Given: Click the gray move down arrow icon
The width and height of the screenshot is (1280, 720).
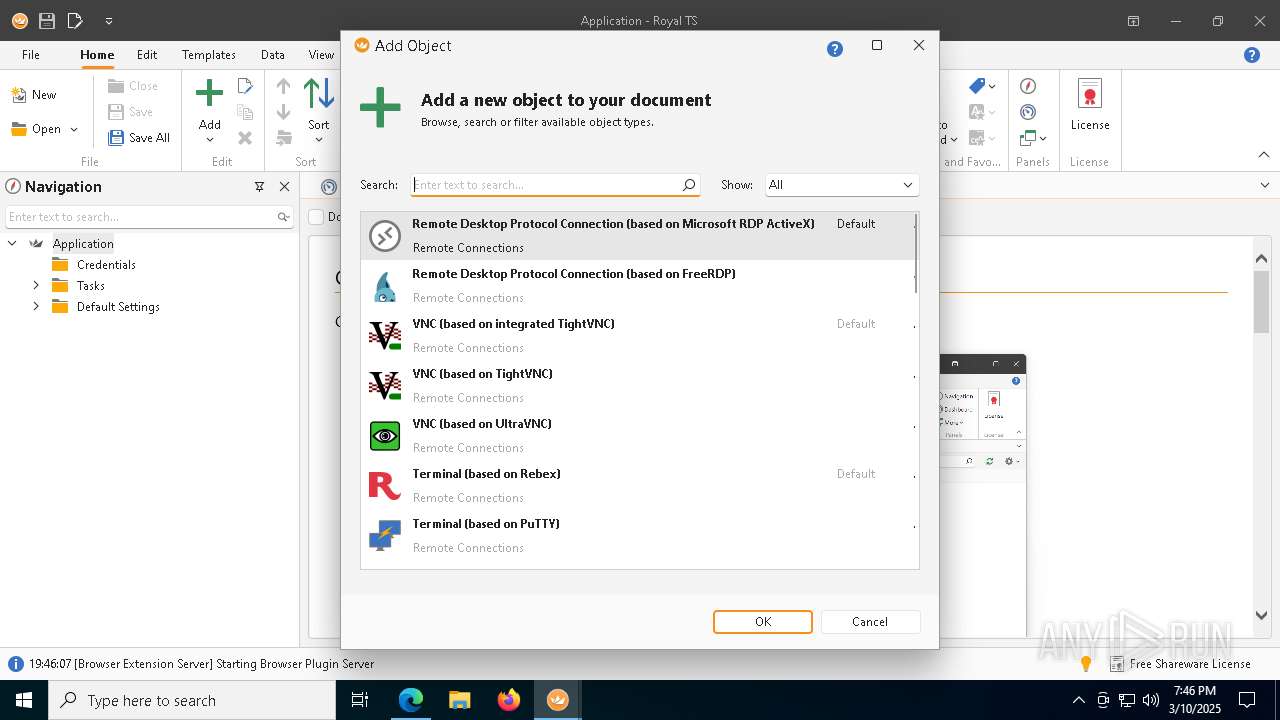Looking at the screenshot, I should (x=284, y=112).
